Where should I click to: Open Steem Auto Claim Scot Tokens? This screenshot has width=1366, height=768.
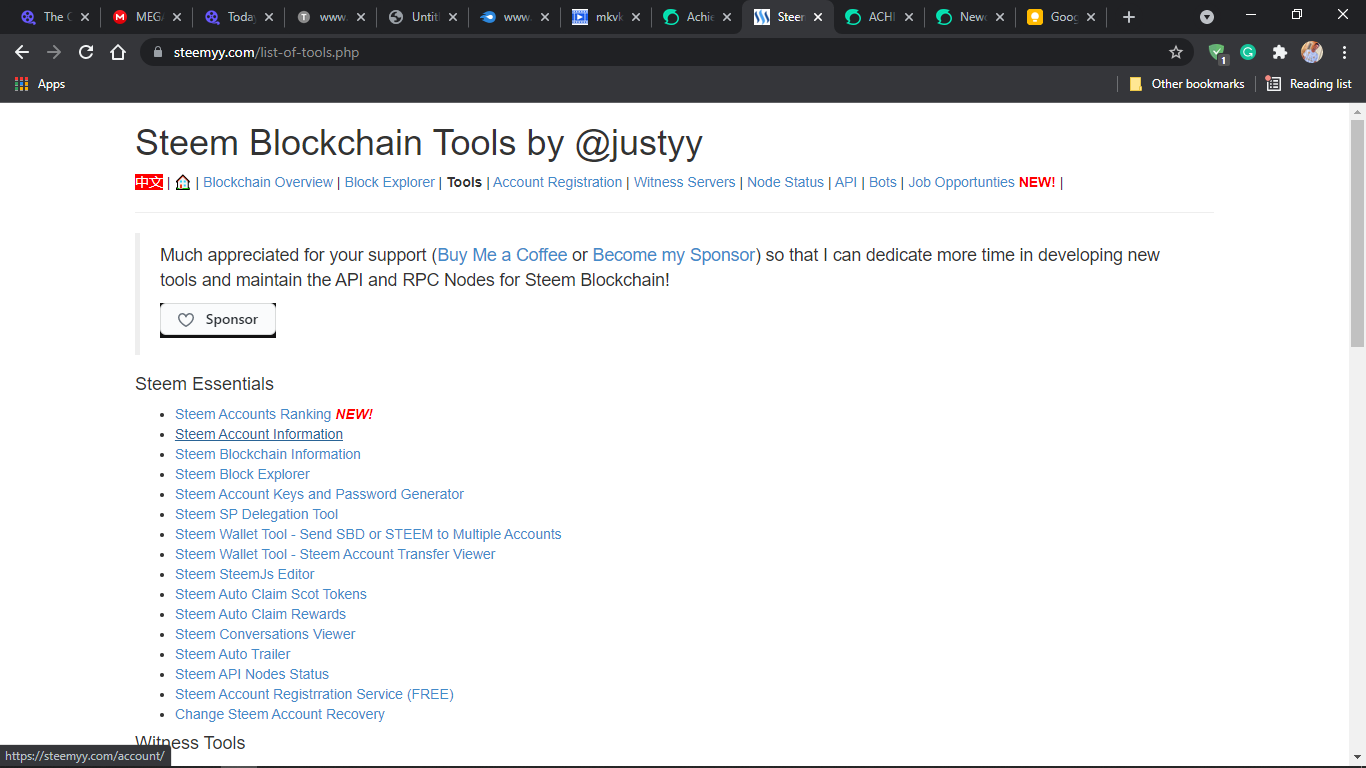tap(271, 594)
